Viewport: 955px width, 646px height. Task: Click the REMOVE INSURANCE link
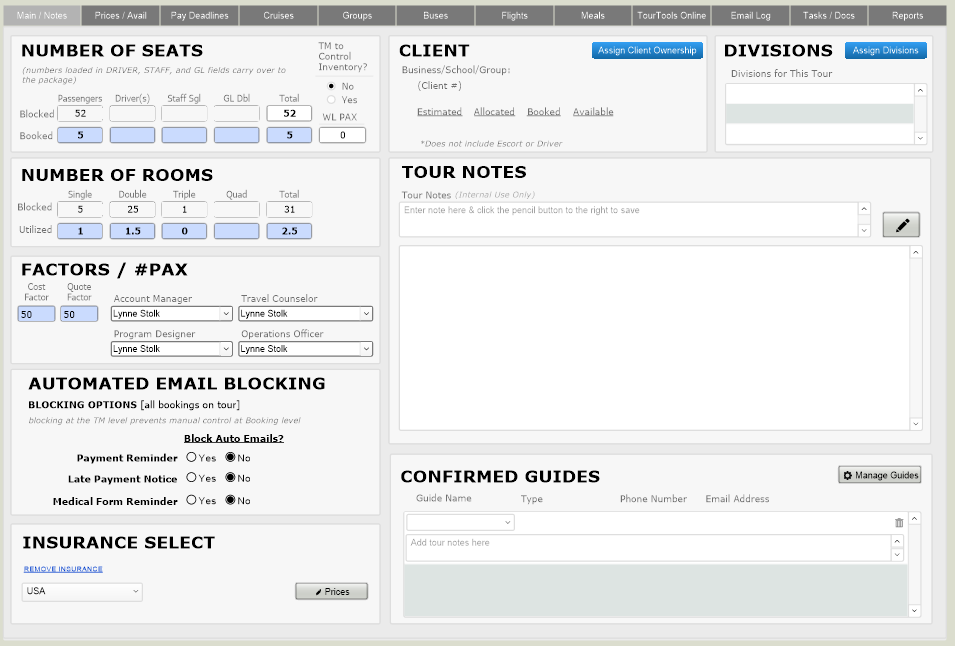63,569
